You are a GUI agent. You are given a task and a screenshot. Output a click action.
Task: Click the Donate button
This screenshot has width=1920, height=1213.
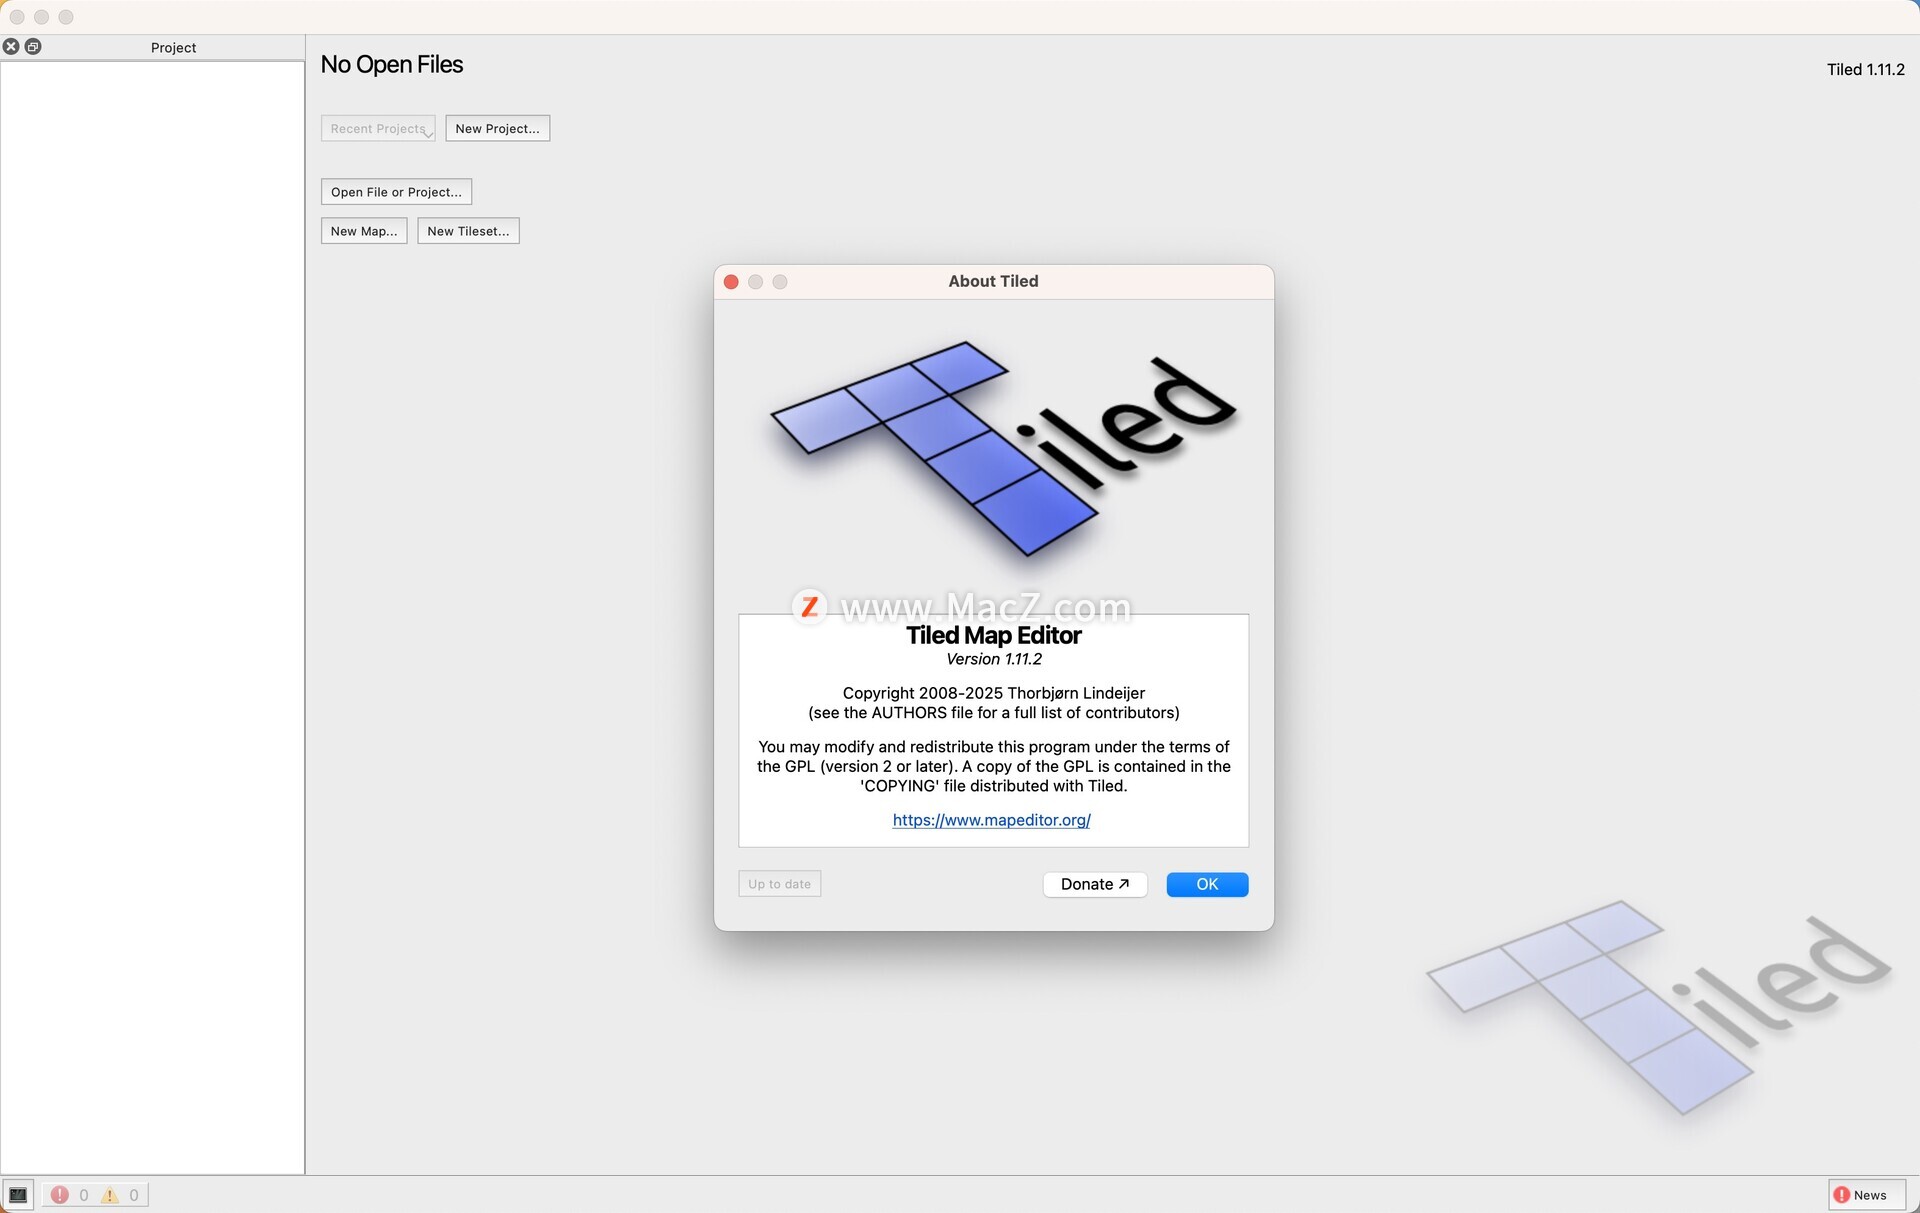click(1095, 884)
